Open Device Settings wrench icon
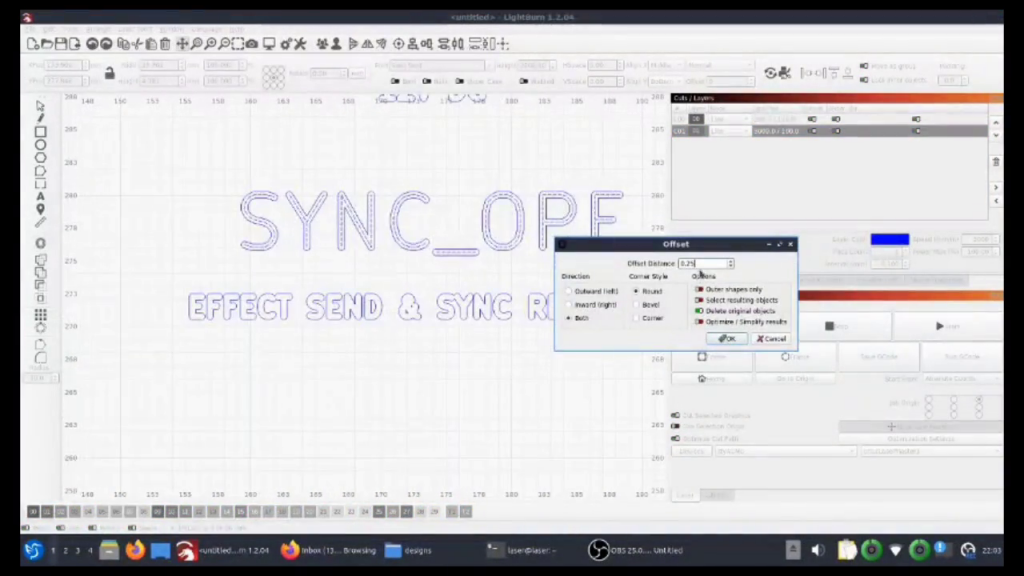Screen dimensions: 1024x576 (300, 44)
